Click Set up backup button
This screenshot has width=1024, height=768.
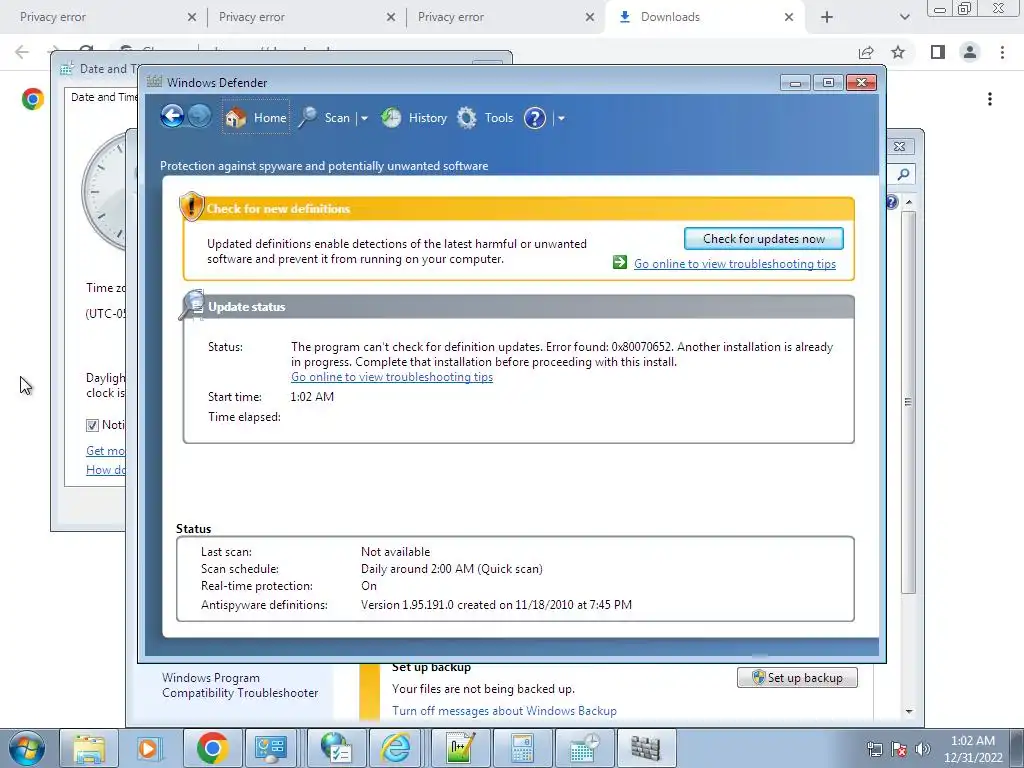pyautogui.click(x=797, y=678)
